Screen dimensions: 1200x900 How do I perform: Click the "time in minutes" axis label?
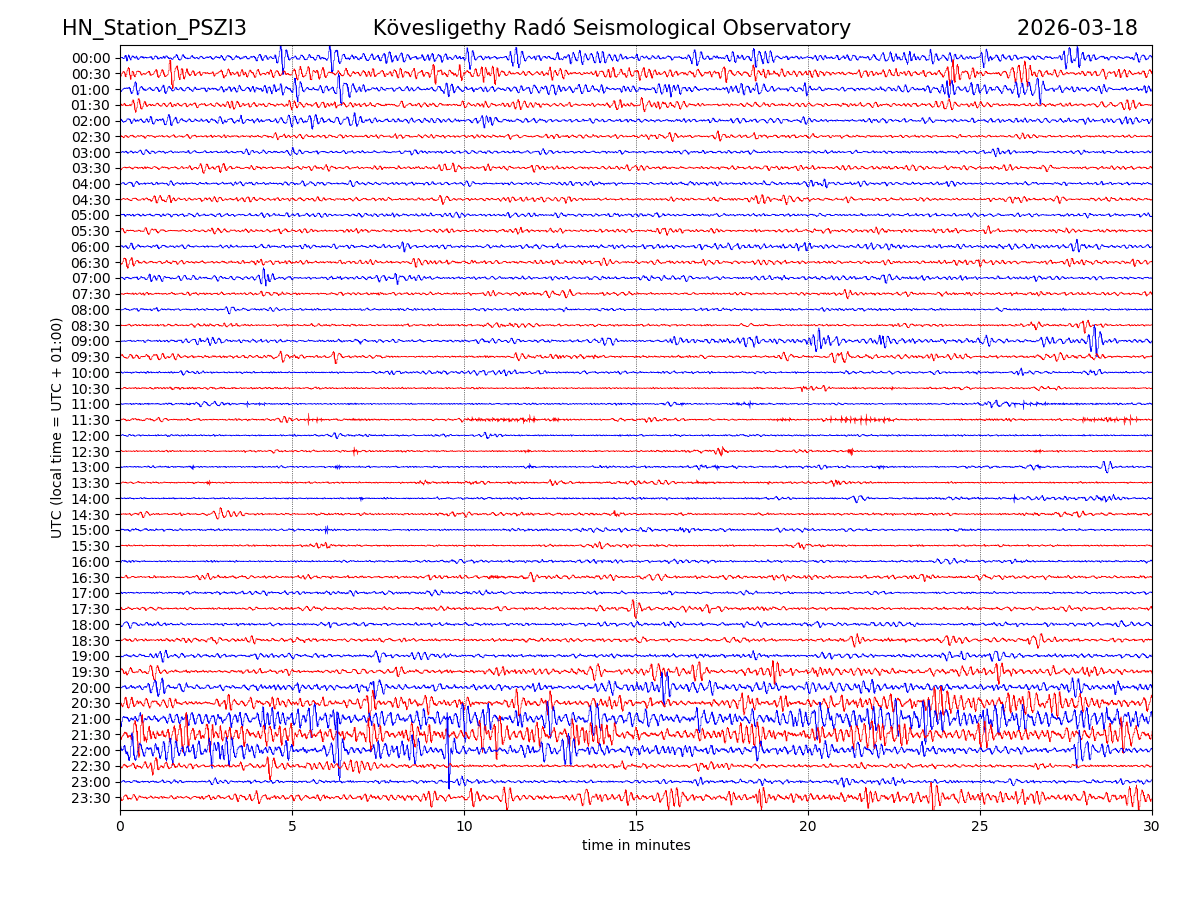click(x=636, y=846)
